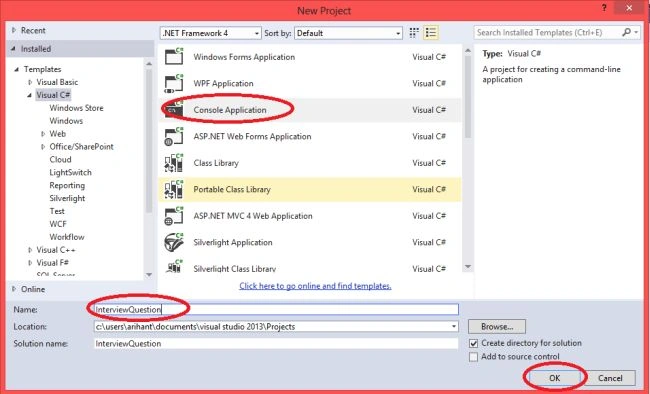Select Cloud in template tree
Viewport: 650px width, 394px height.
click(x=60, y=159)
